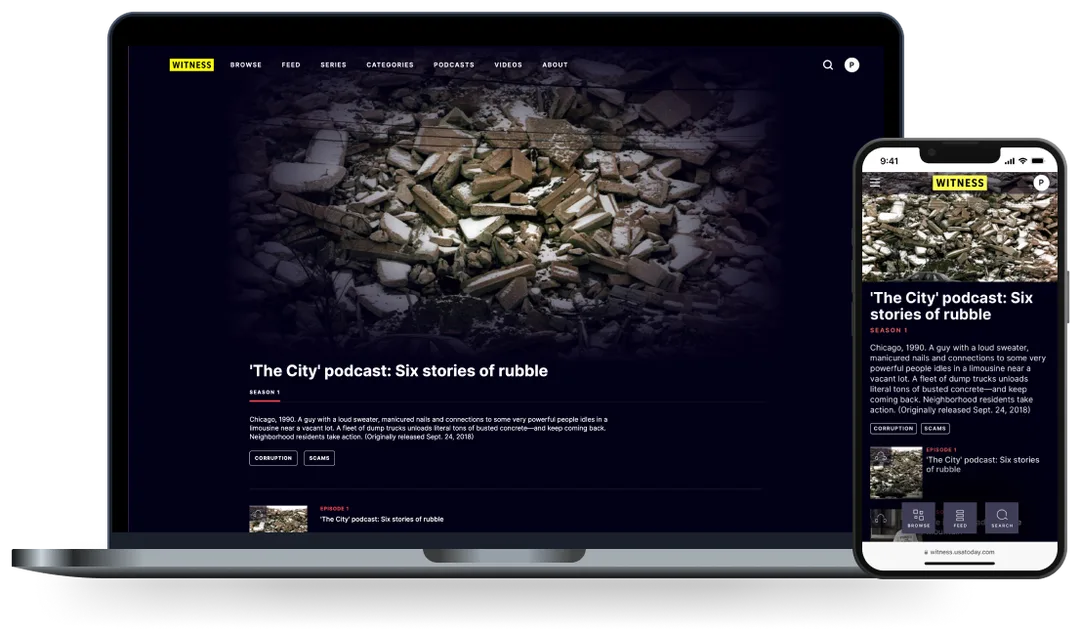Click the yellow WITNESS logo on phone

tap(959, 183)
